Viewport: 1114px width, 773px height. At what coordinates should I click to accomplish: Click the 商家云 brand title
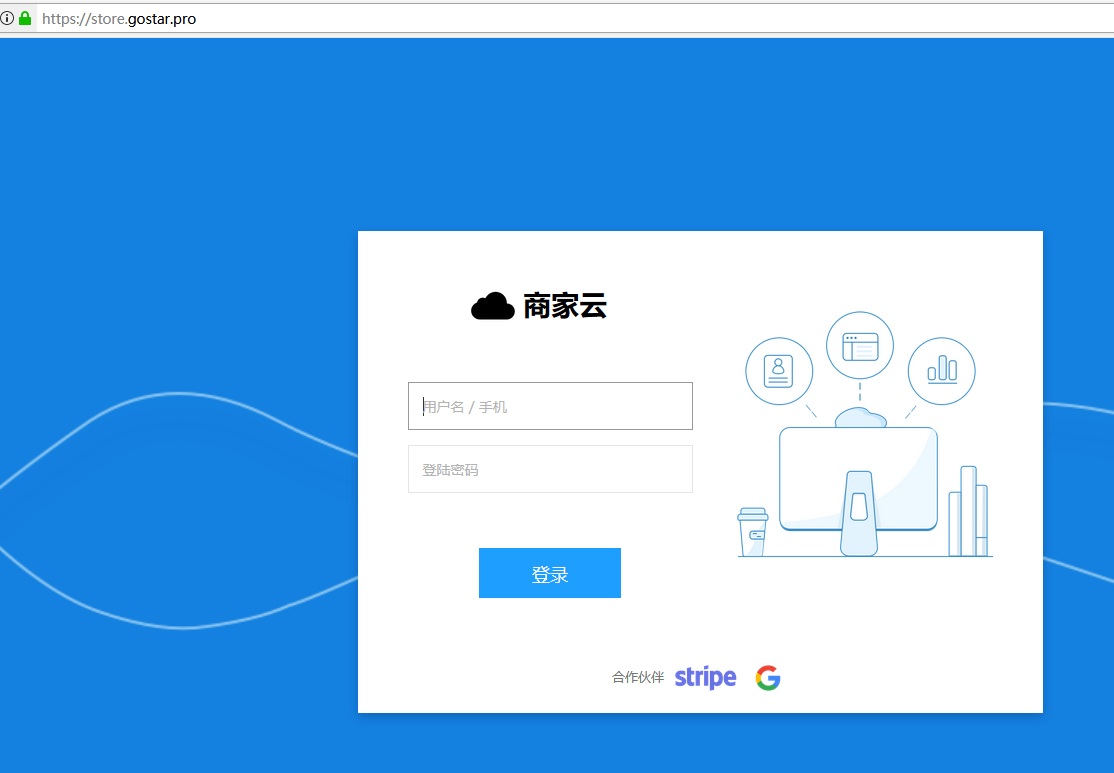(x=565, y=306)
